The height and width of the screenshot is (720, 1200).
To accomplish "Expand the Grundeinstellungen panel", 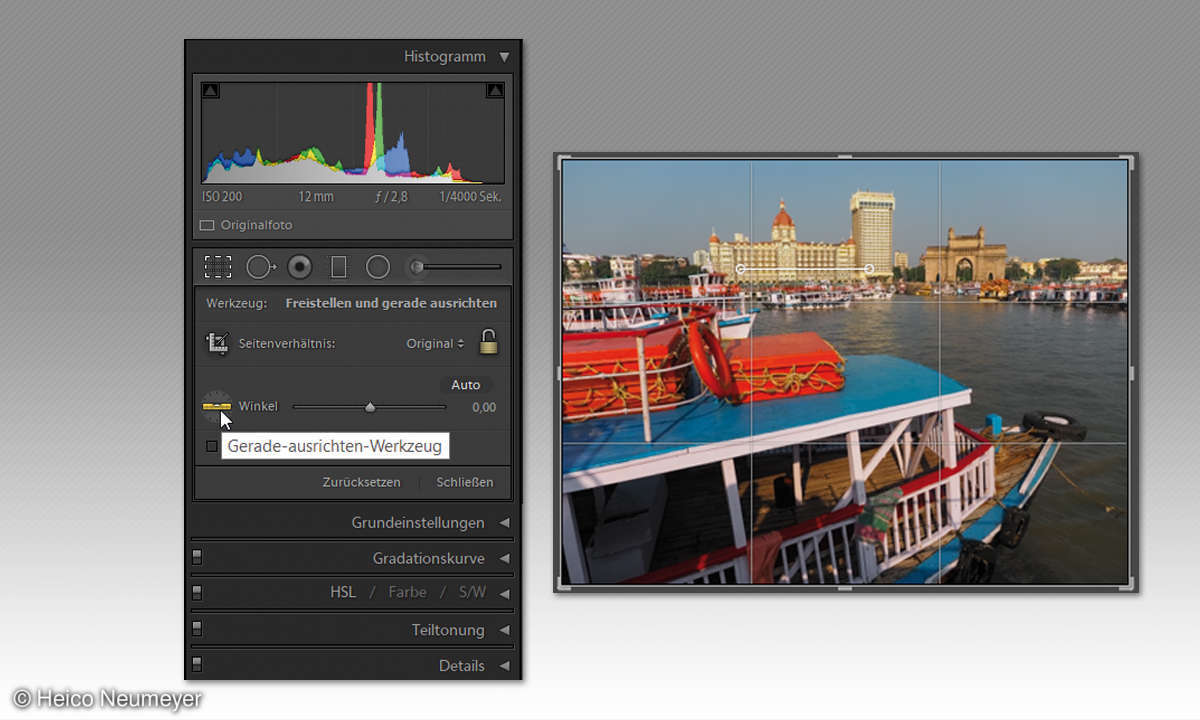I will click(504, 523).
